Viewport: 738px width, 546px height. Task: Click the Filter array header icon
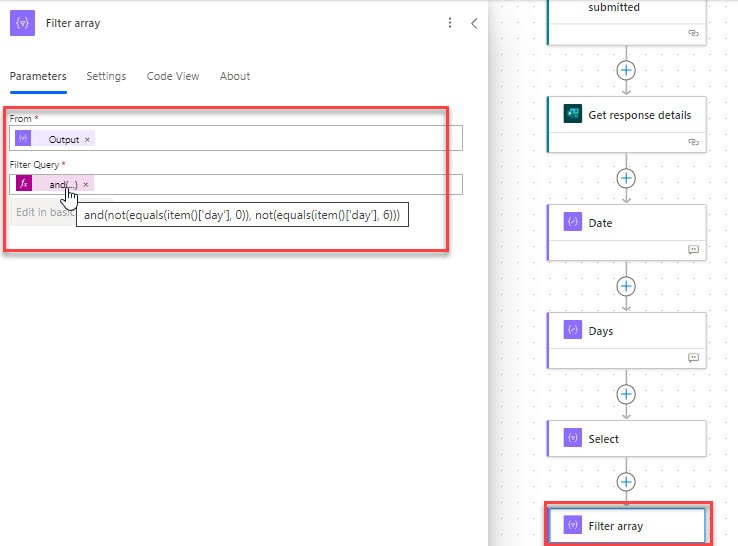click(x=22, y=23)
